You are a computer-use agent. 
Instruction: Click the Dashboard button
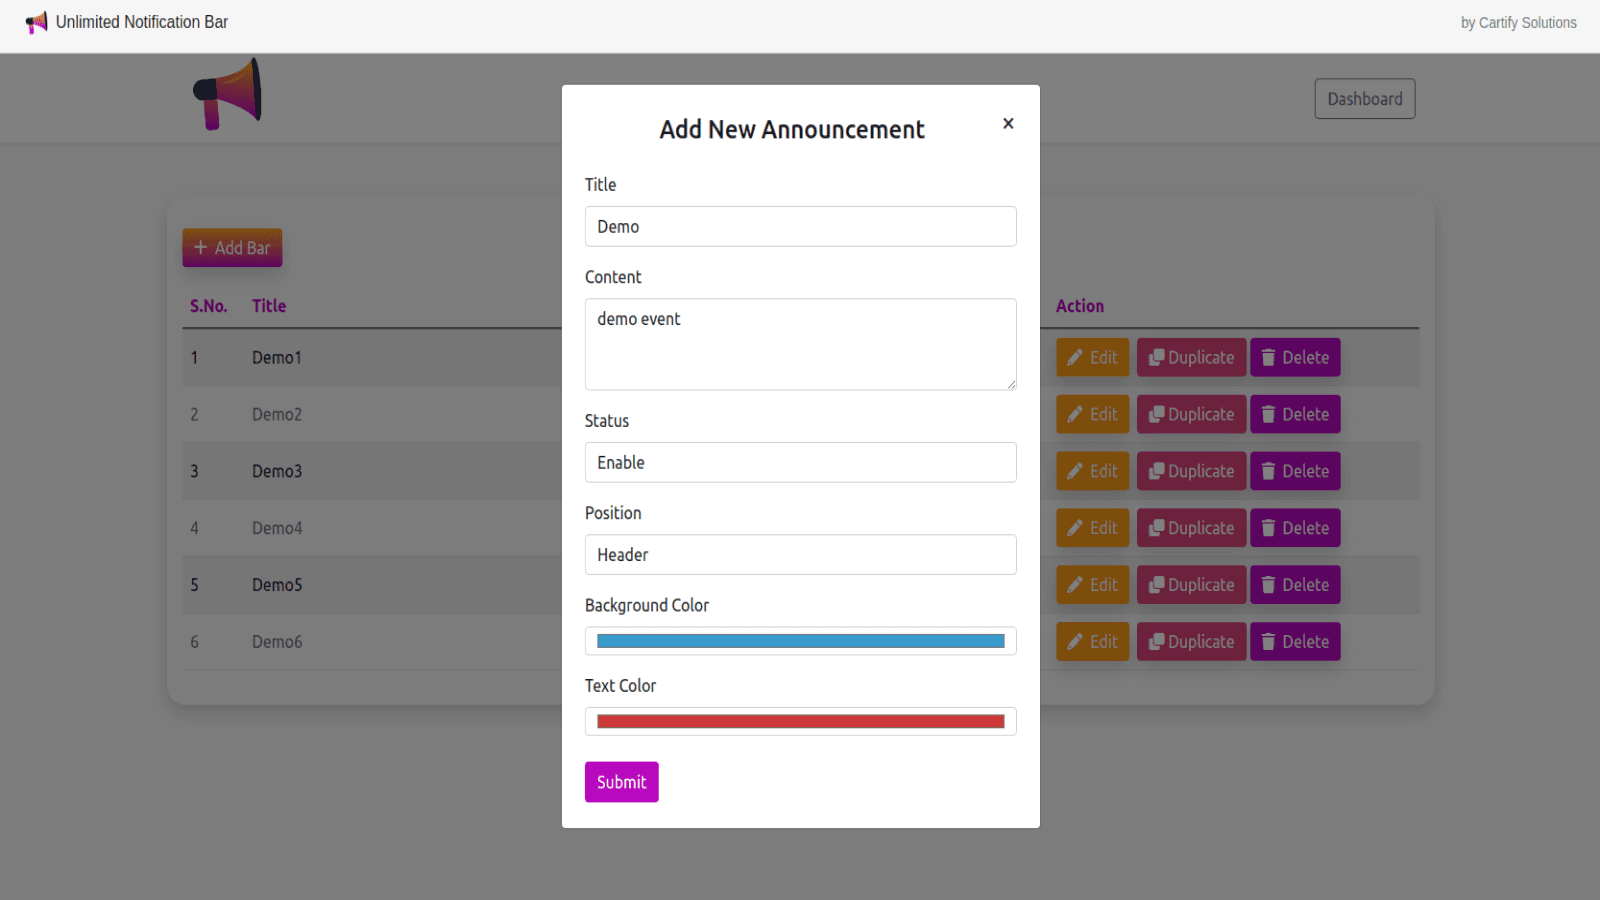(1364, 98)
